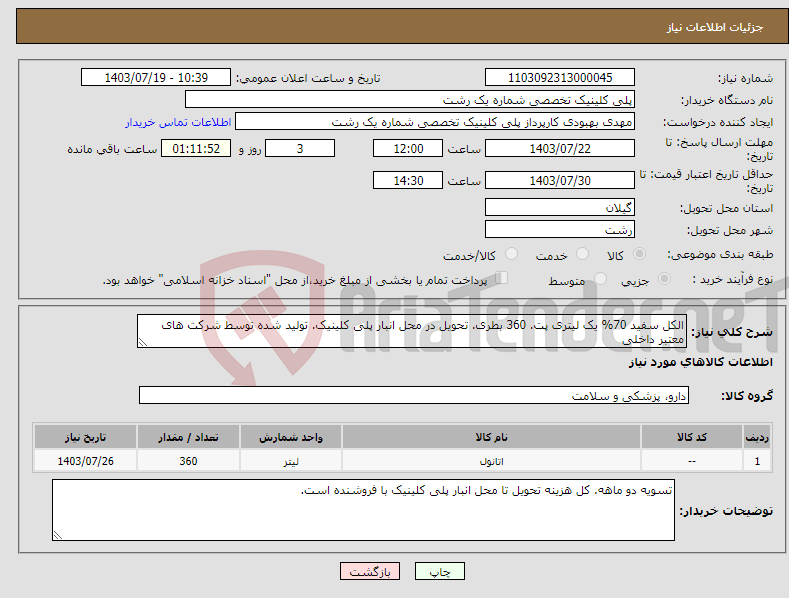789x598 pixels.
Task: Click the شماره نیاز label
Action: tap(745, 79)
